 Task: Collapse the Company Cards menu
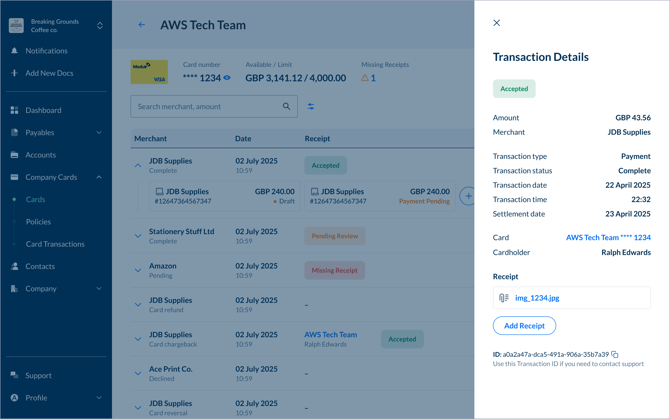coord(99,177)
